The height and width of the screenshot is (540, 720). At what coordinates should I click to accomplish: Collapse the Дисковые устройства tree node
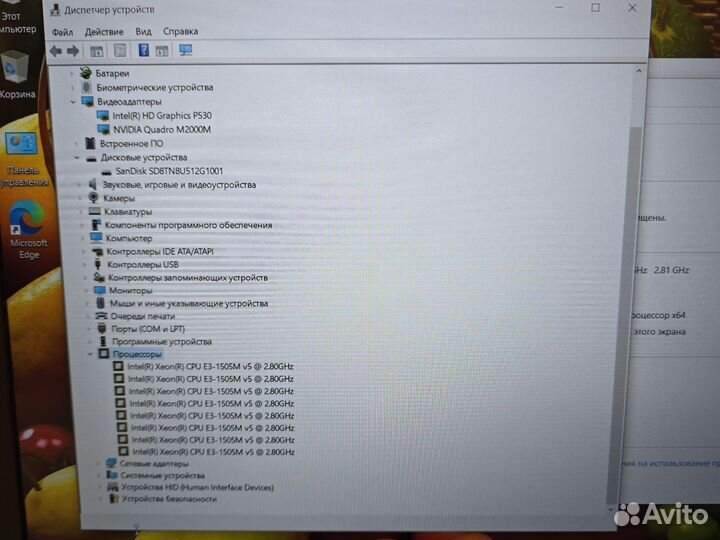[77, 158]
